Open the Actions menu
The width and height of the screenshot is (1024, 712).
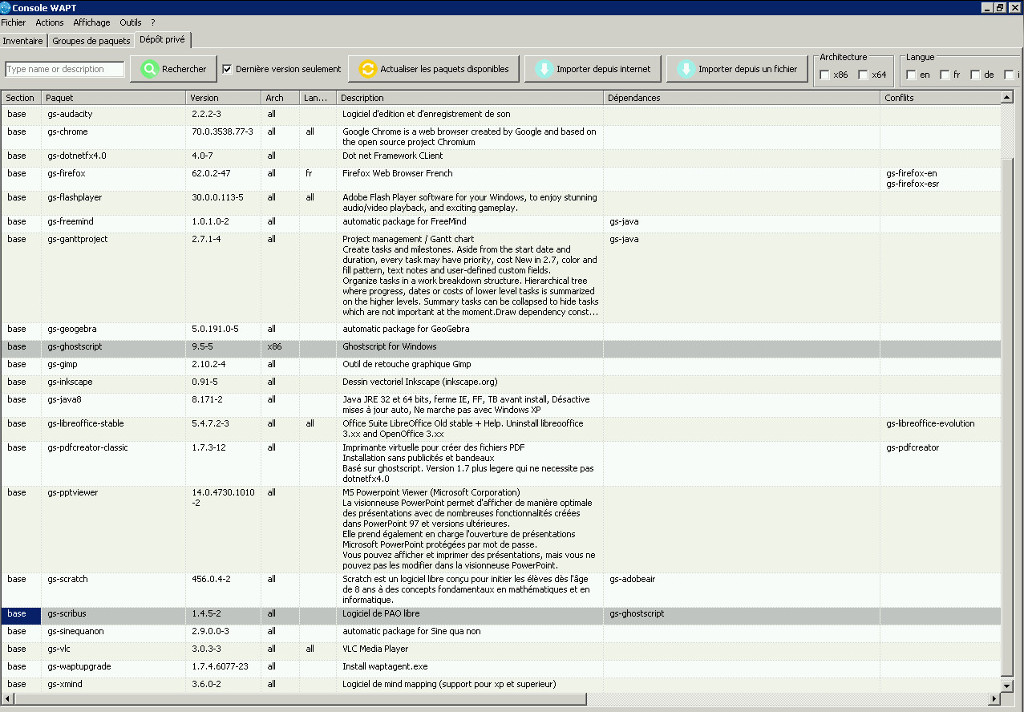point(50,23)
